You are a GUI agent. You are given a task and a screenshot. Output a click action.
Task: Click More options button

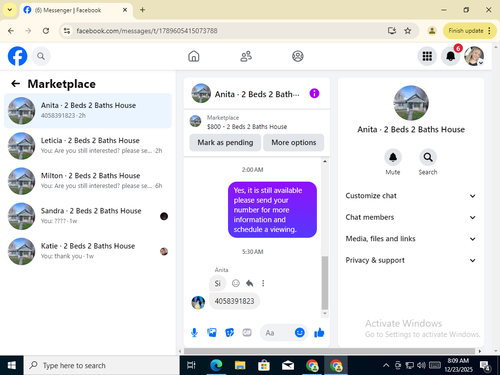[294, 143]
